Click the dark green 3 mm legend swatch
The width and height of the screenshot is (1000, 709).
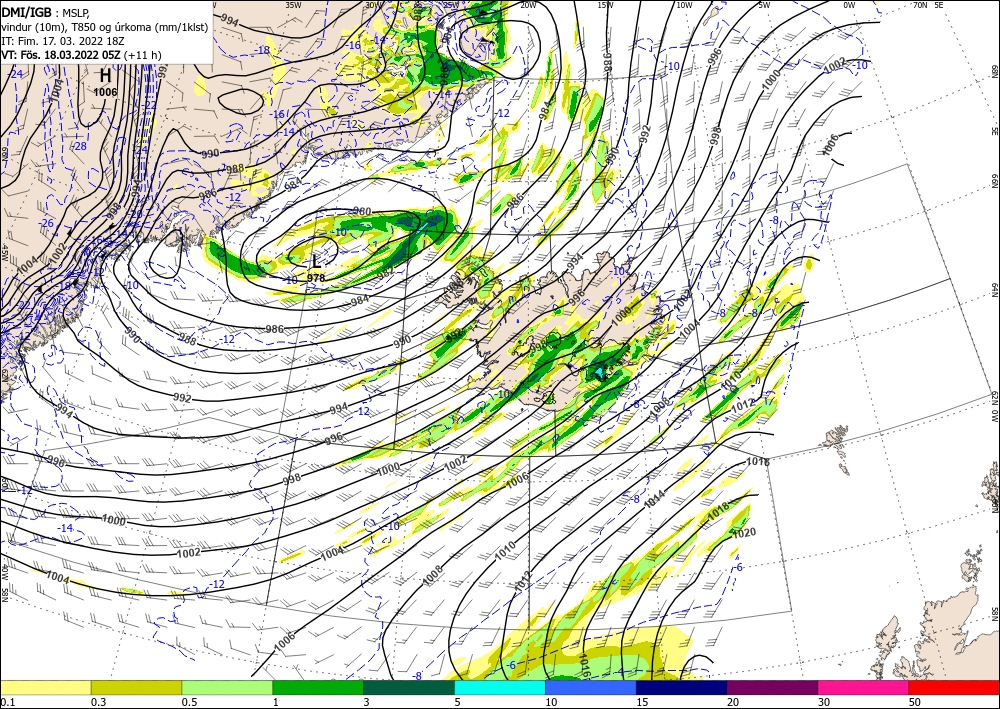(x=409, y=687)
